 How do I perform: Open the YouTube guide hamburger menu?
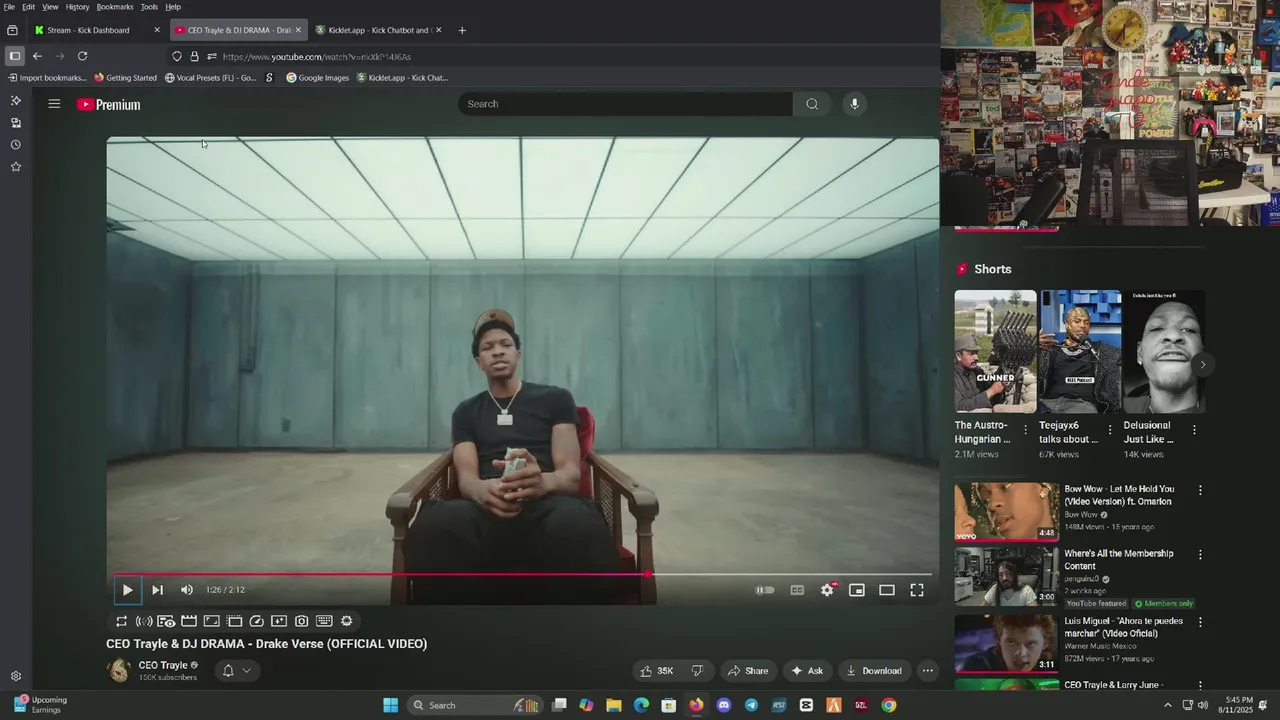54,104
